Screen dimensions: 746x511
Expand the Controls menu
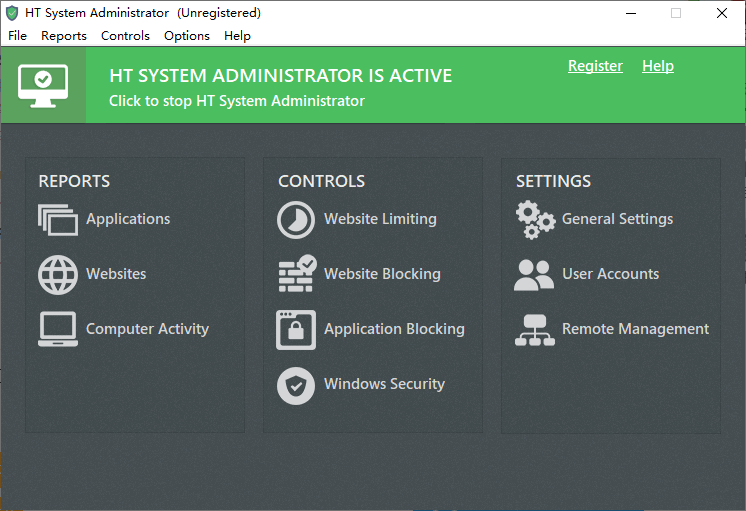click(x=125, y=36)
